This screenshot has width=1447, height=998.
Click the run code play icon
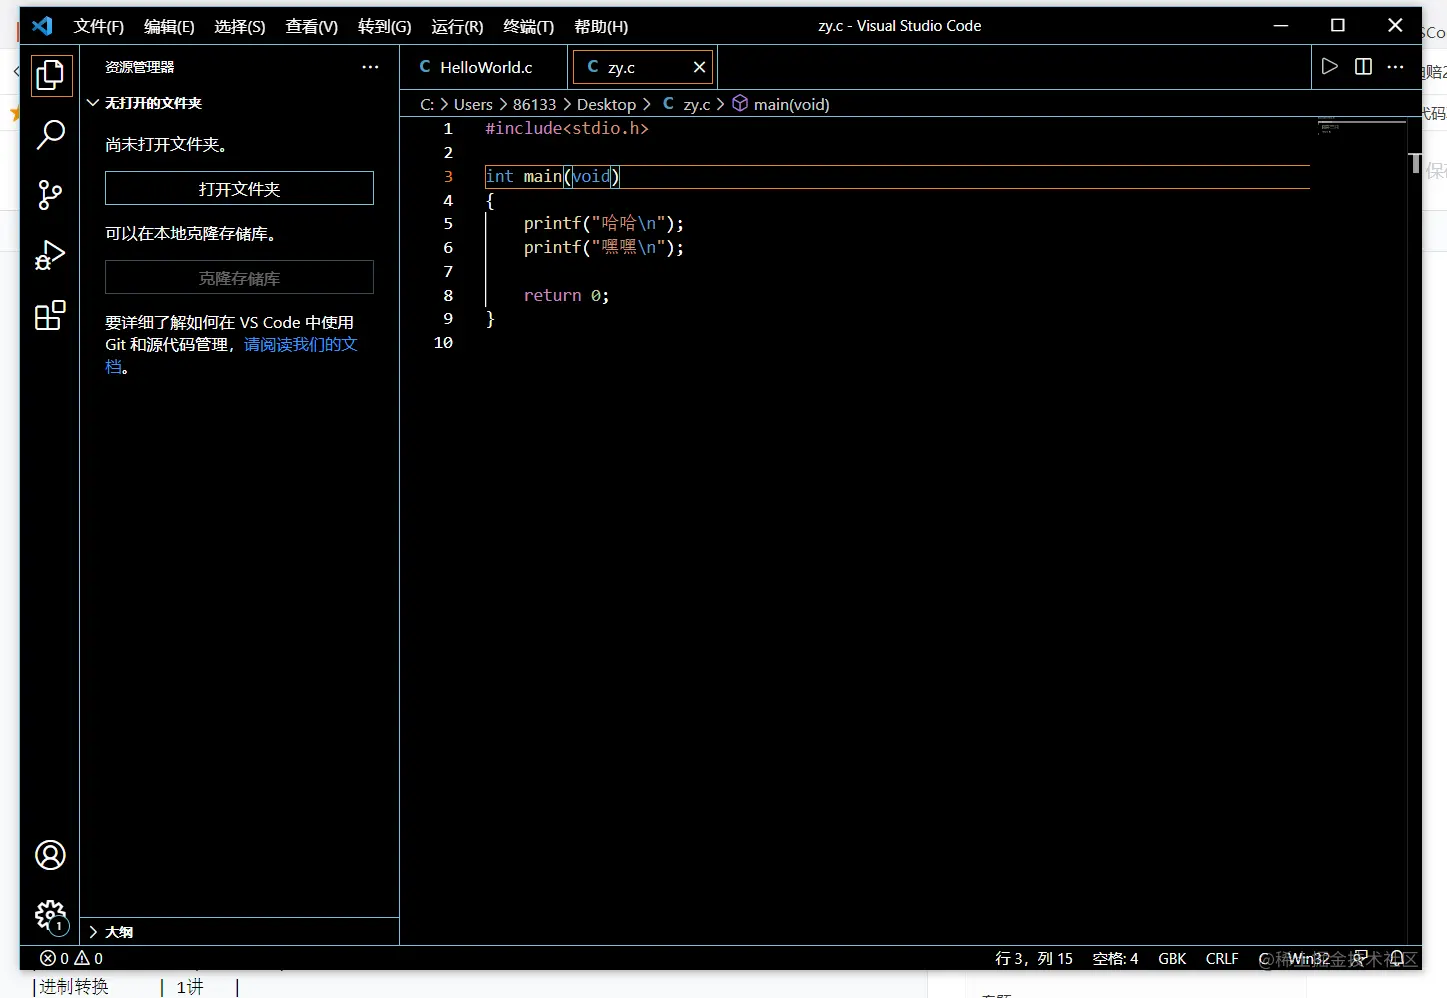1329,66
